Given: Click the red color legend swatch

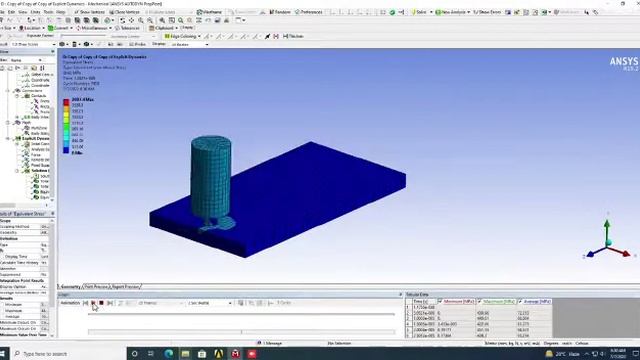Looking at the screenshot, I should click(66, 102).
